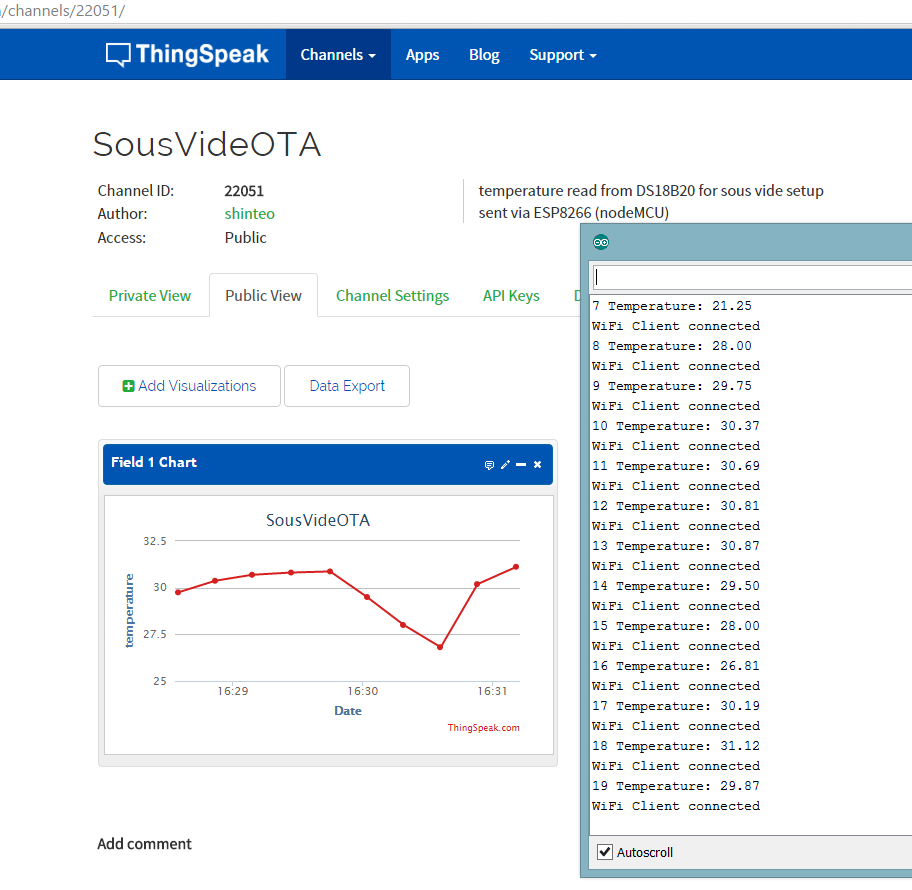Click the Access value Public
The width and height of the screenshot is (912, 890).
pyautogui.click(x=245, y=237)
